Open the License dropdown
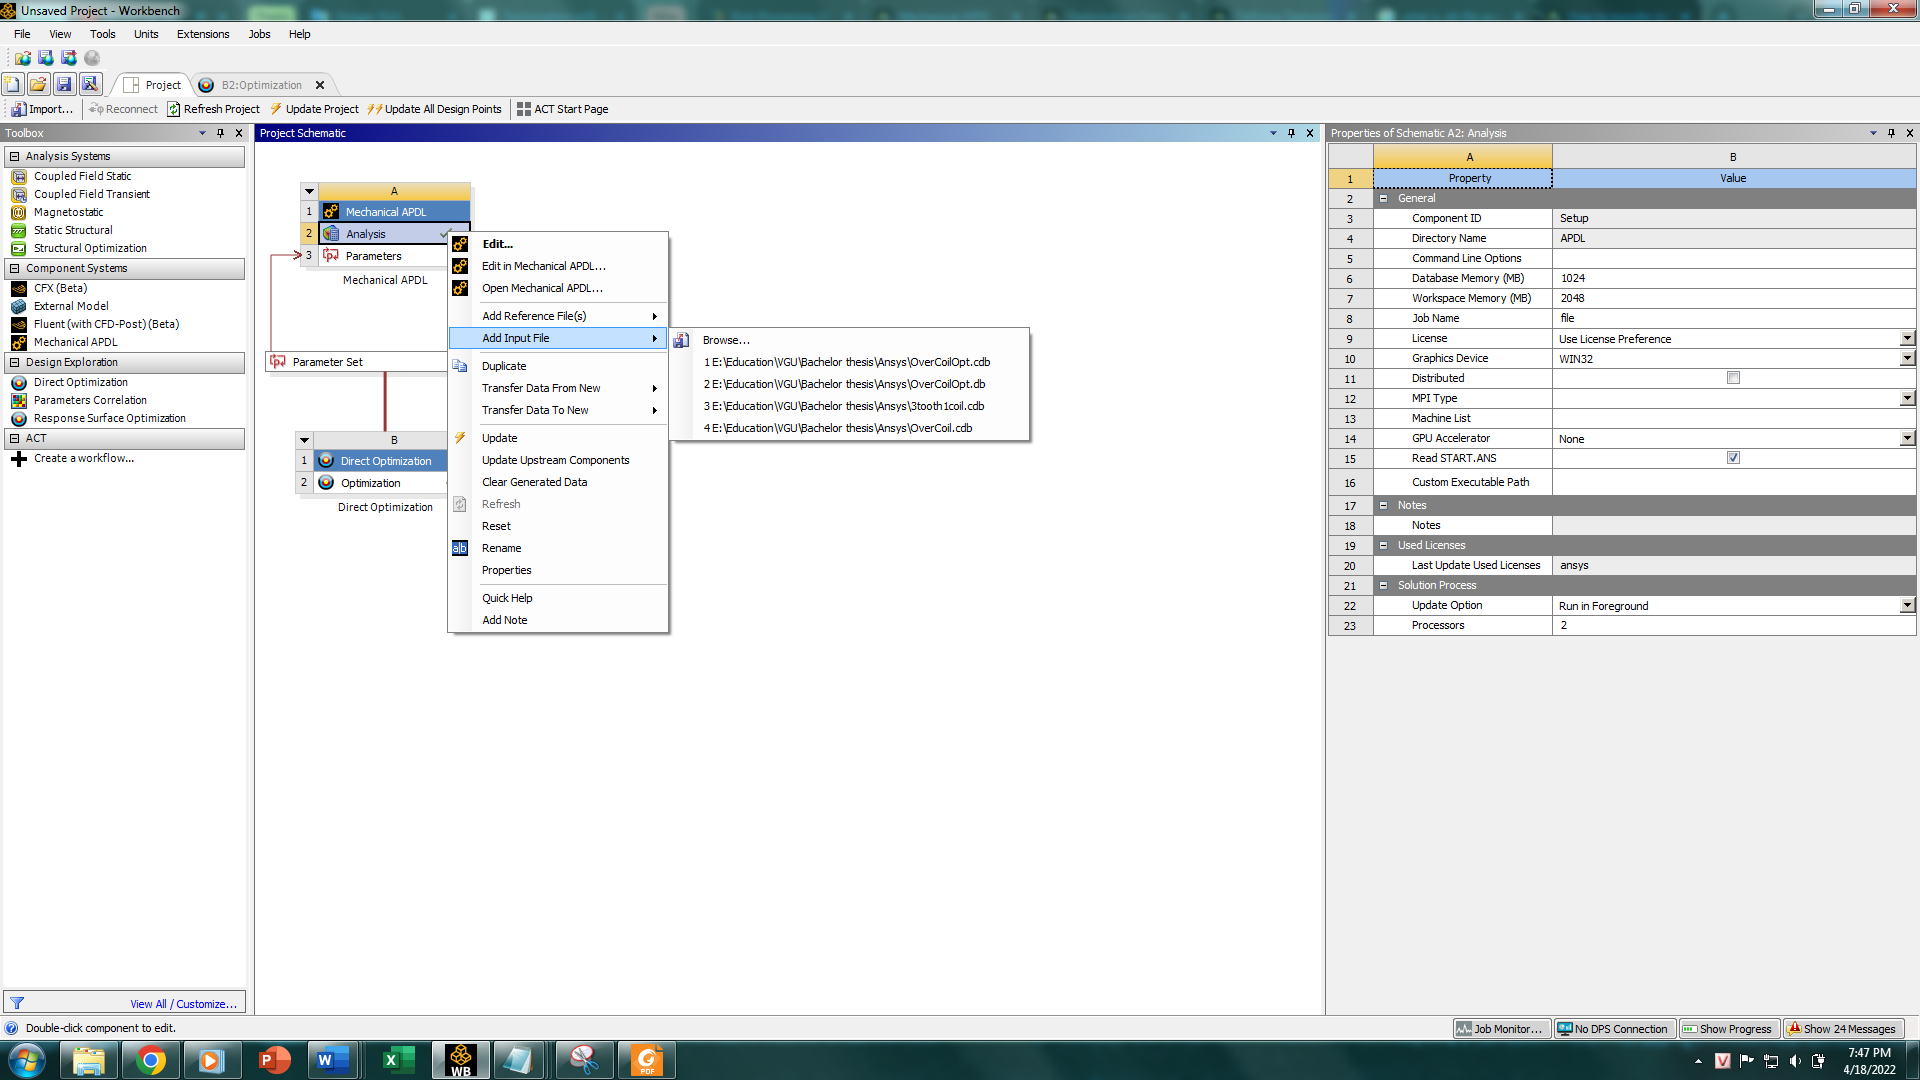Image resolution: width=1920 pixels, height=1080 pixels. [1907, 338]
